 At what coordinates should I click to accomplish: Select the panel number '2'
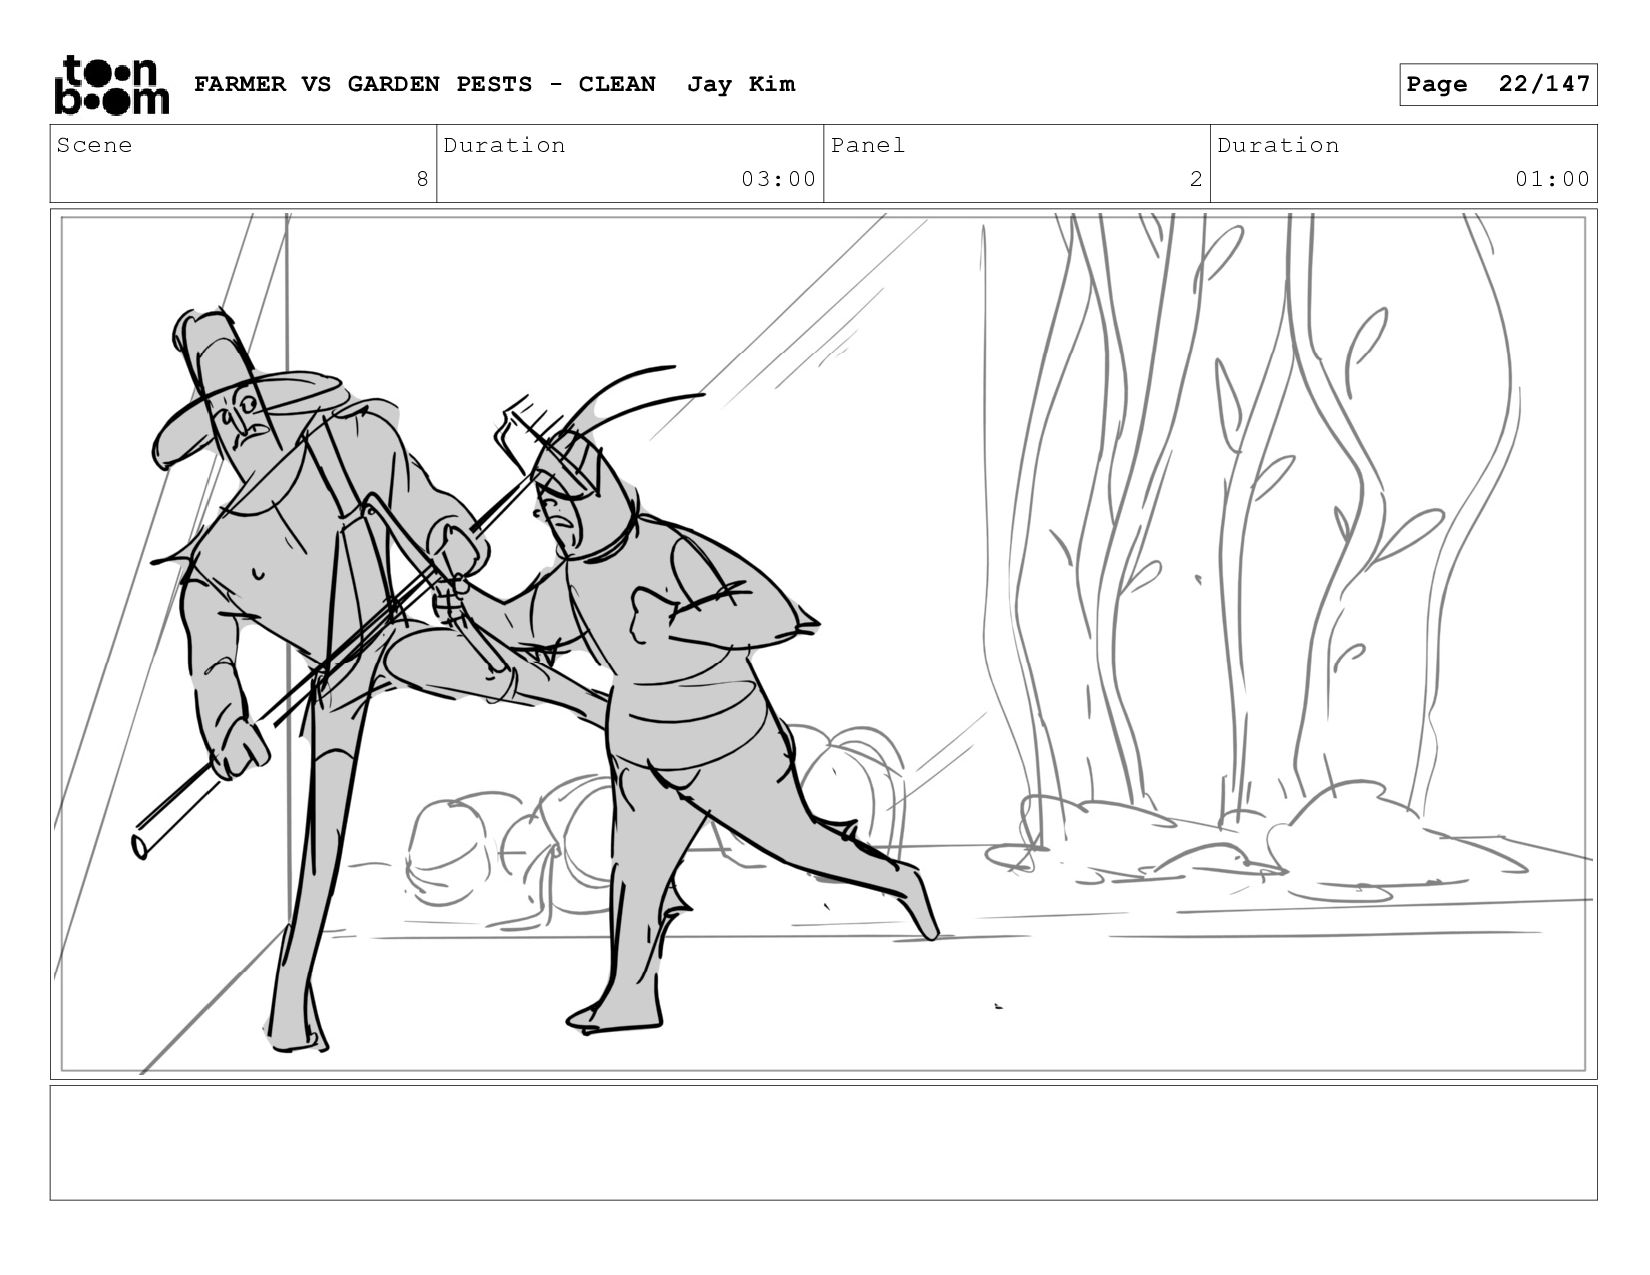click(1196, 179)
